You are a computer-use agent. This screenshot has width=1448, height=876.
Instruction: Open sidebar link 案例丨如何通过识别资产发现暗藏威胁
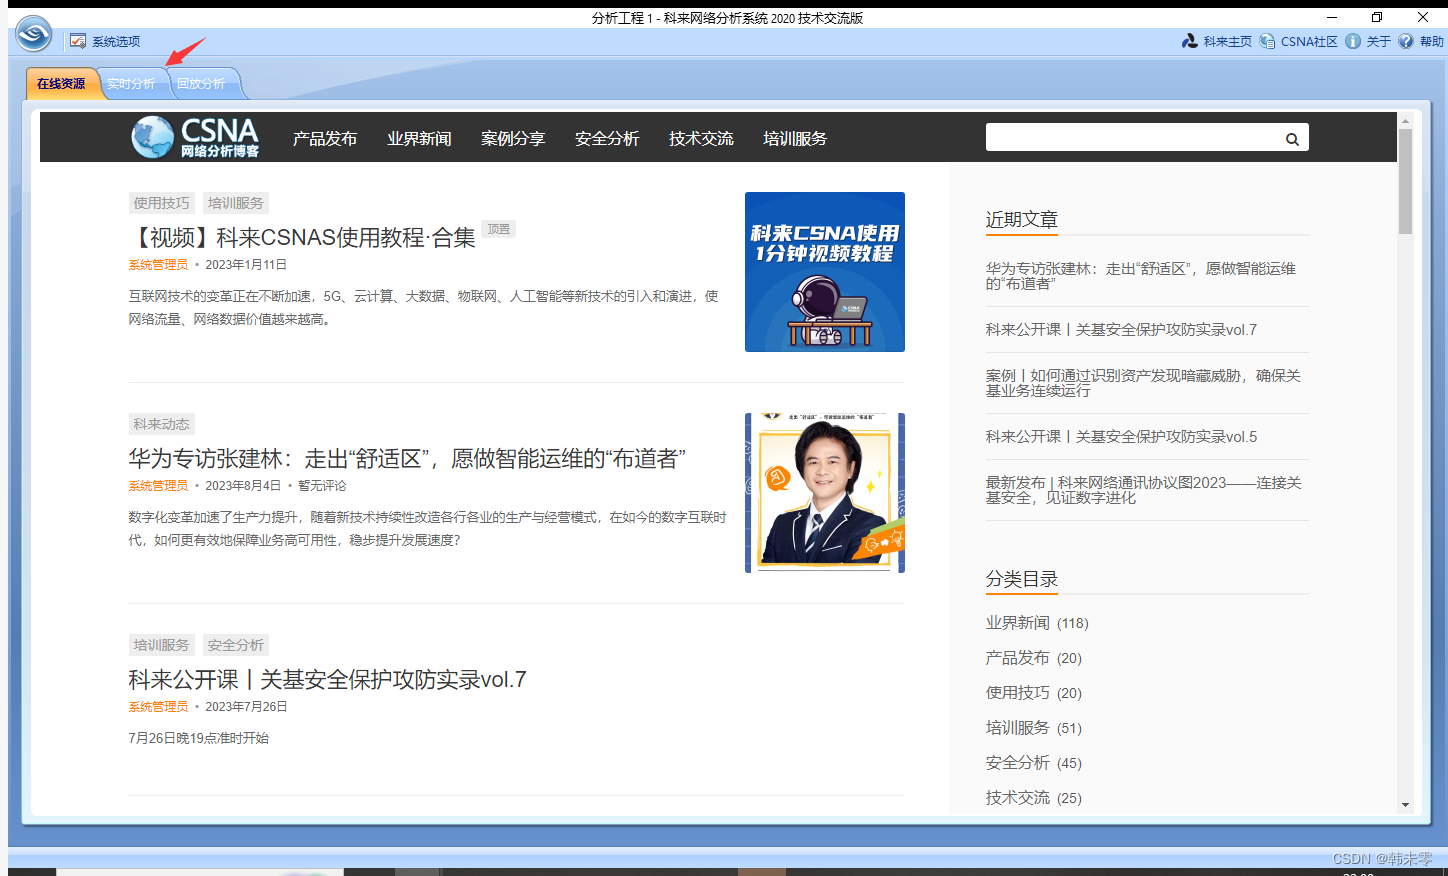[x=1143, y=383]
